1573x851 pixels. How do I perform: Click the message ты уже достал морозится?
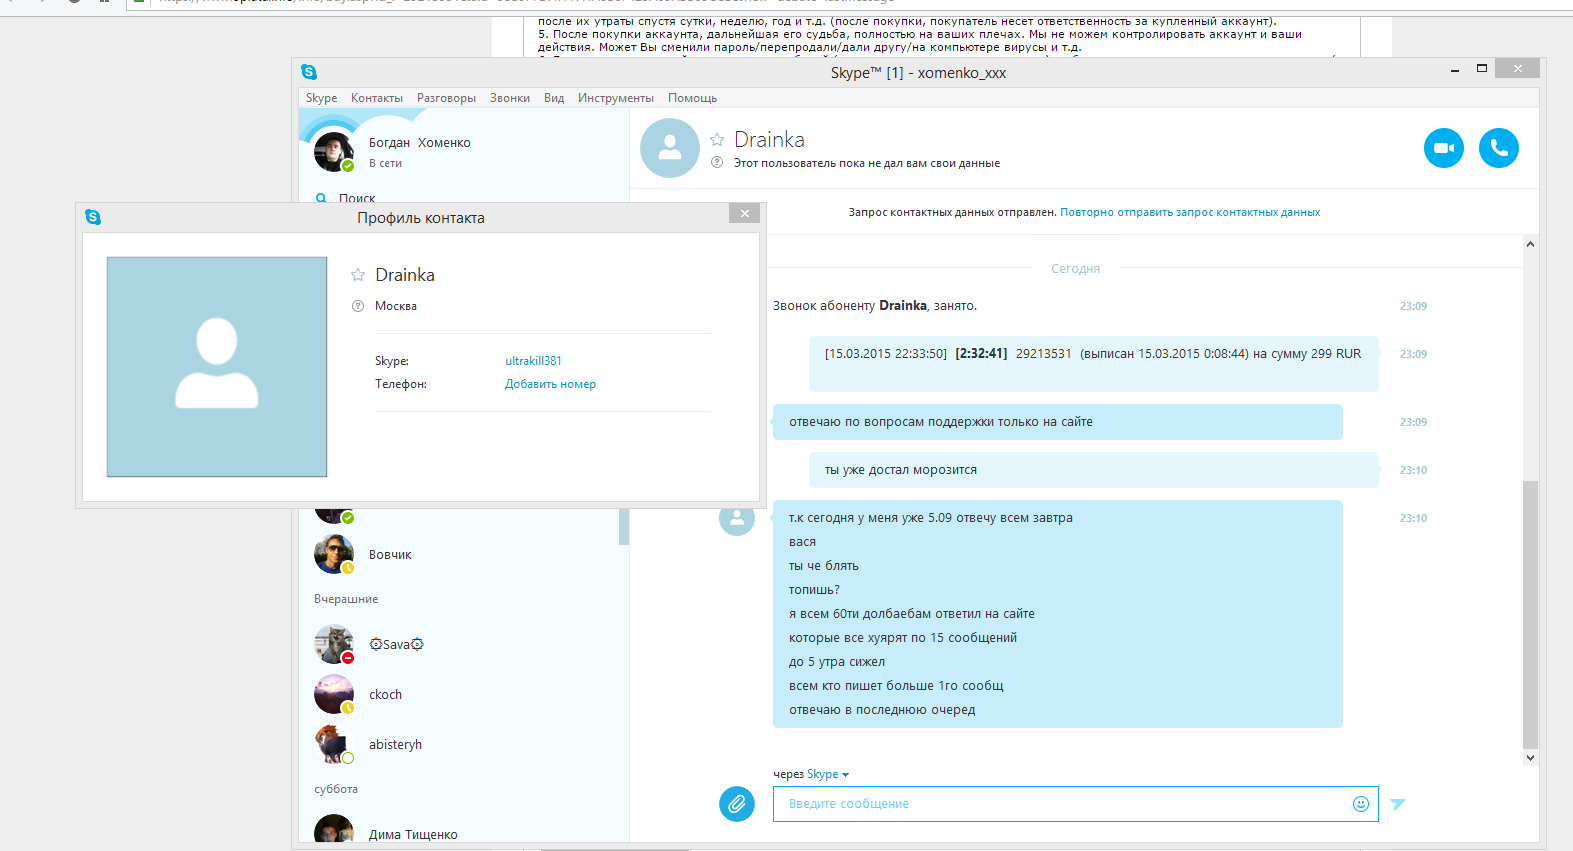tap(1094, 470)
